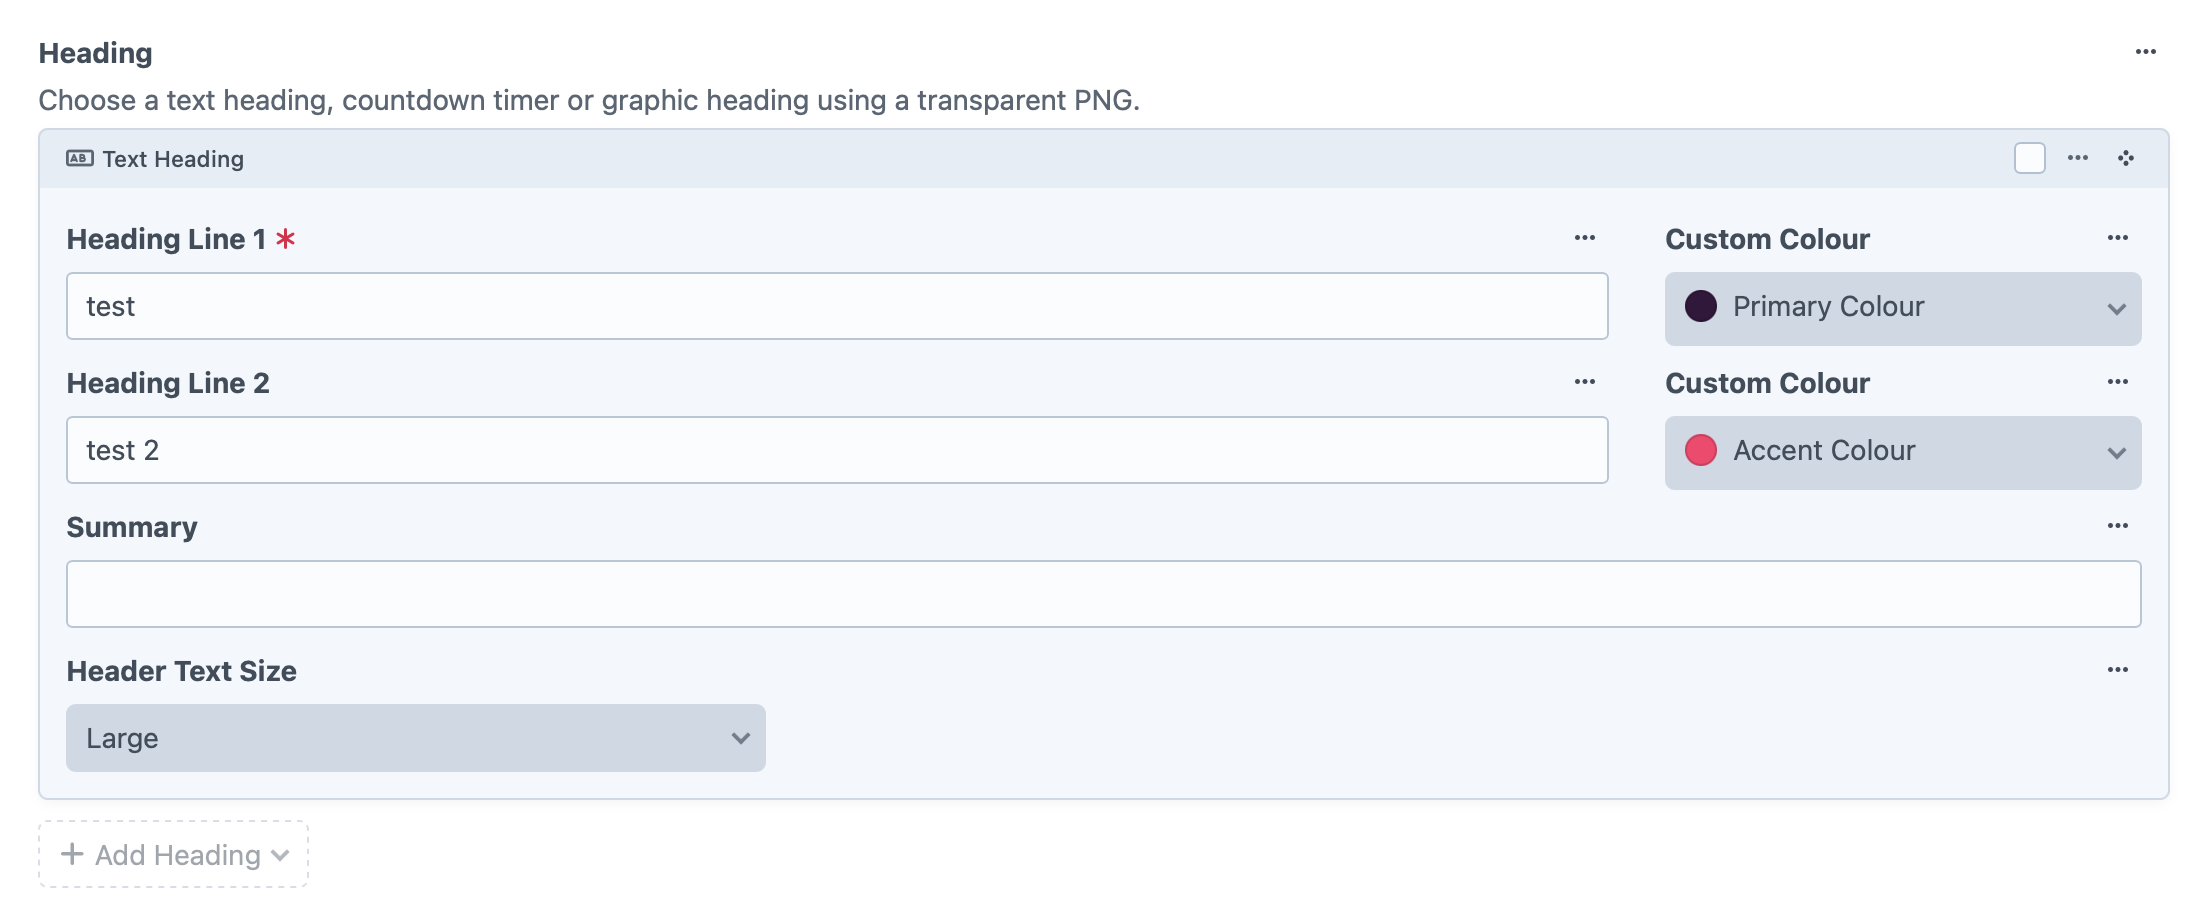Click the dark Primary Colour swatch
This screenshot has height=914, width=2210.
click(x=1701, y=306)
